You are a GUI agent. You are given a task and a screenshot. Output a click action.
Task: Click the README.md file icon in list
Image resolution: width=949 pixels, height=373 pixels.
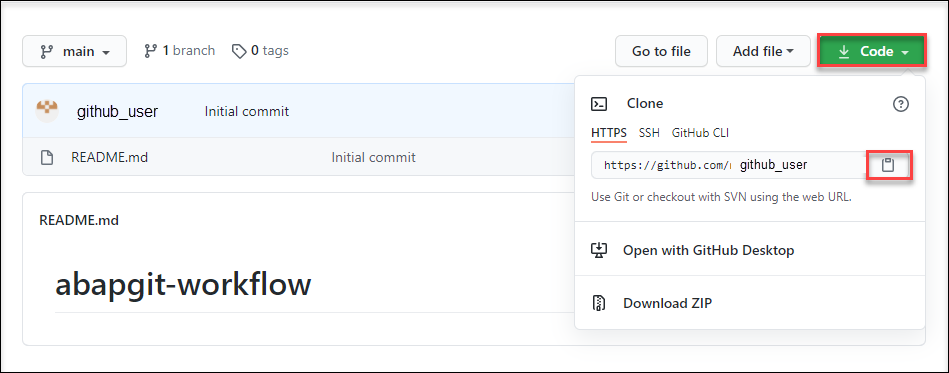tap(47, 158)
